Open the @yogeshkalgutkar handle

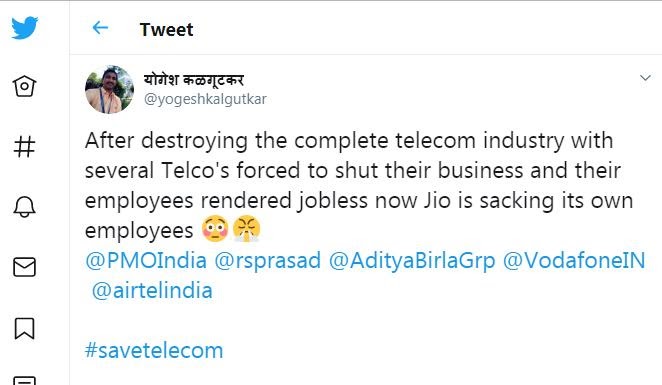point(205,99)
